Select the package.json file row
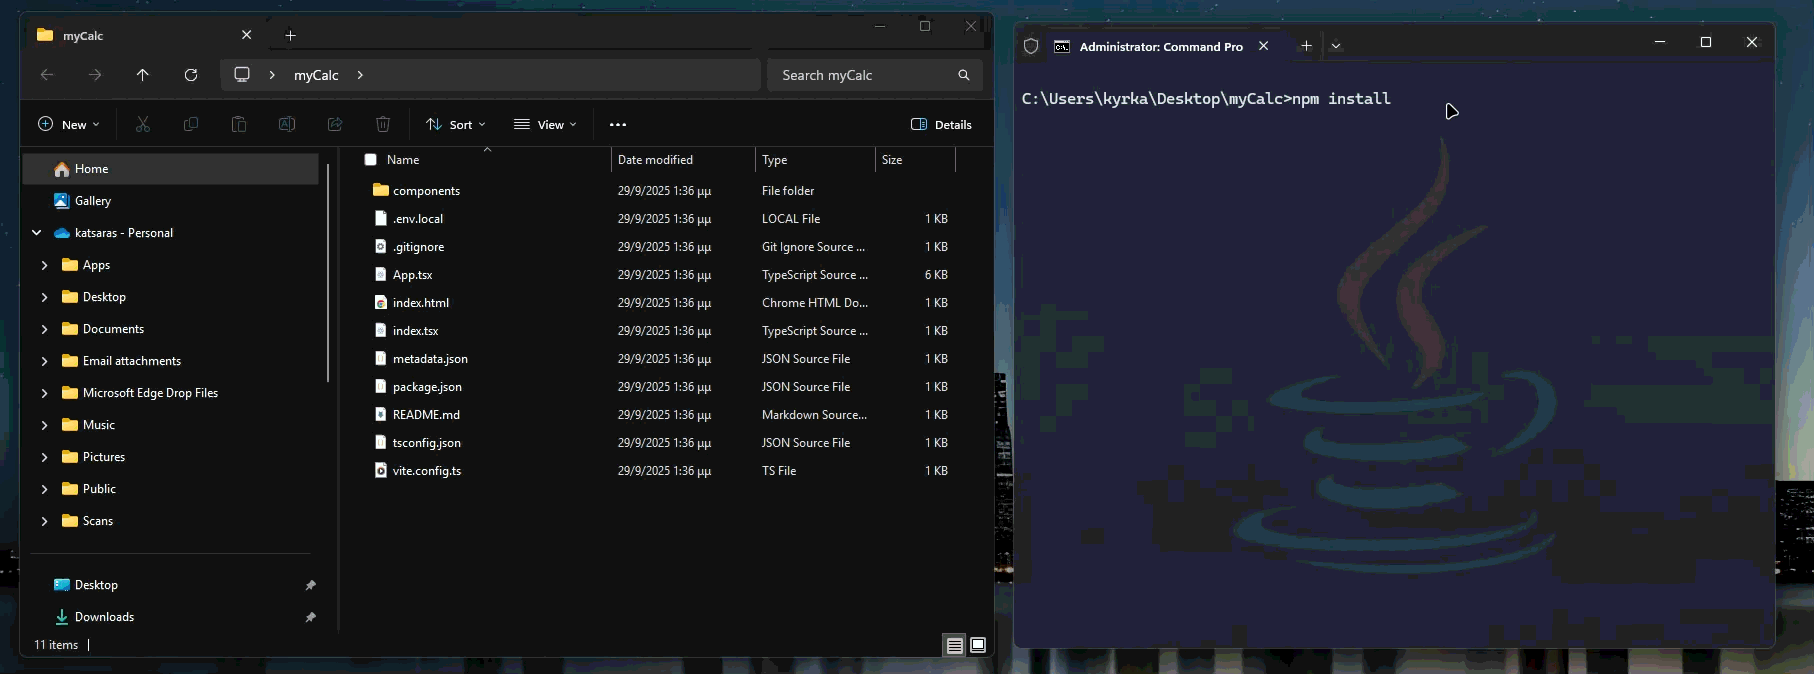Screen dimensions: 1814x674 660,387
